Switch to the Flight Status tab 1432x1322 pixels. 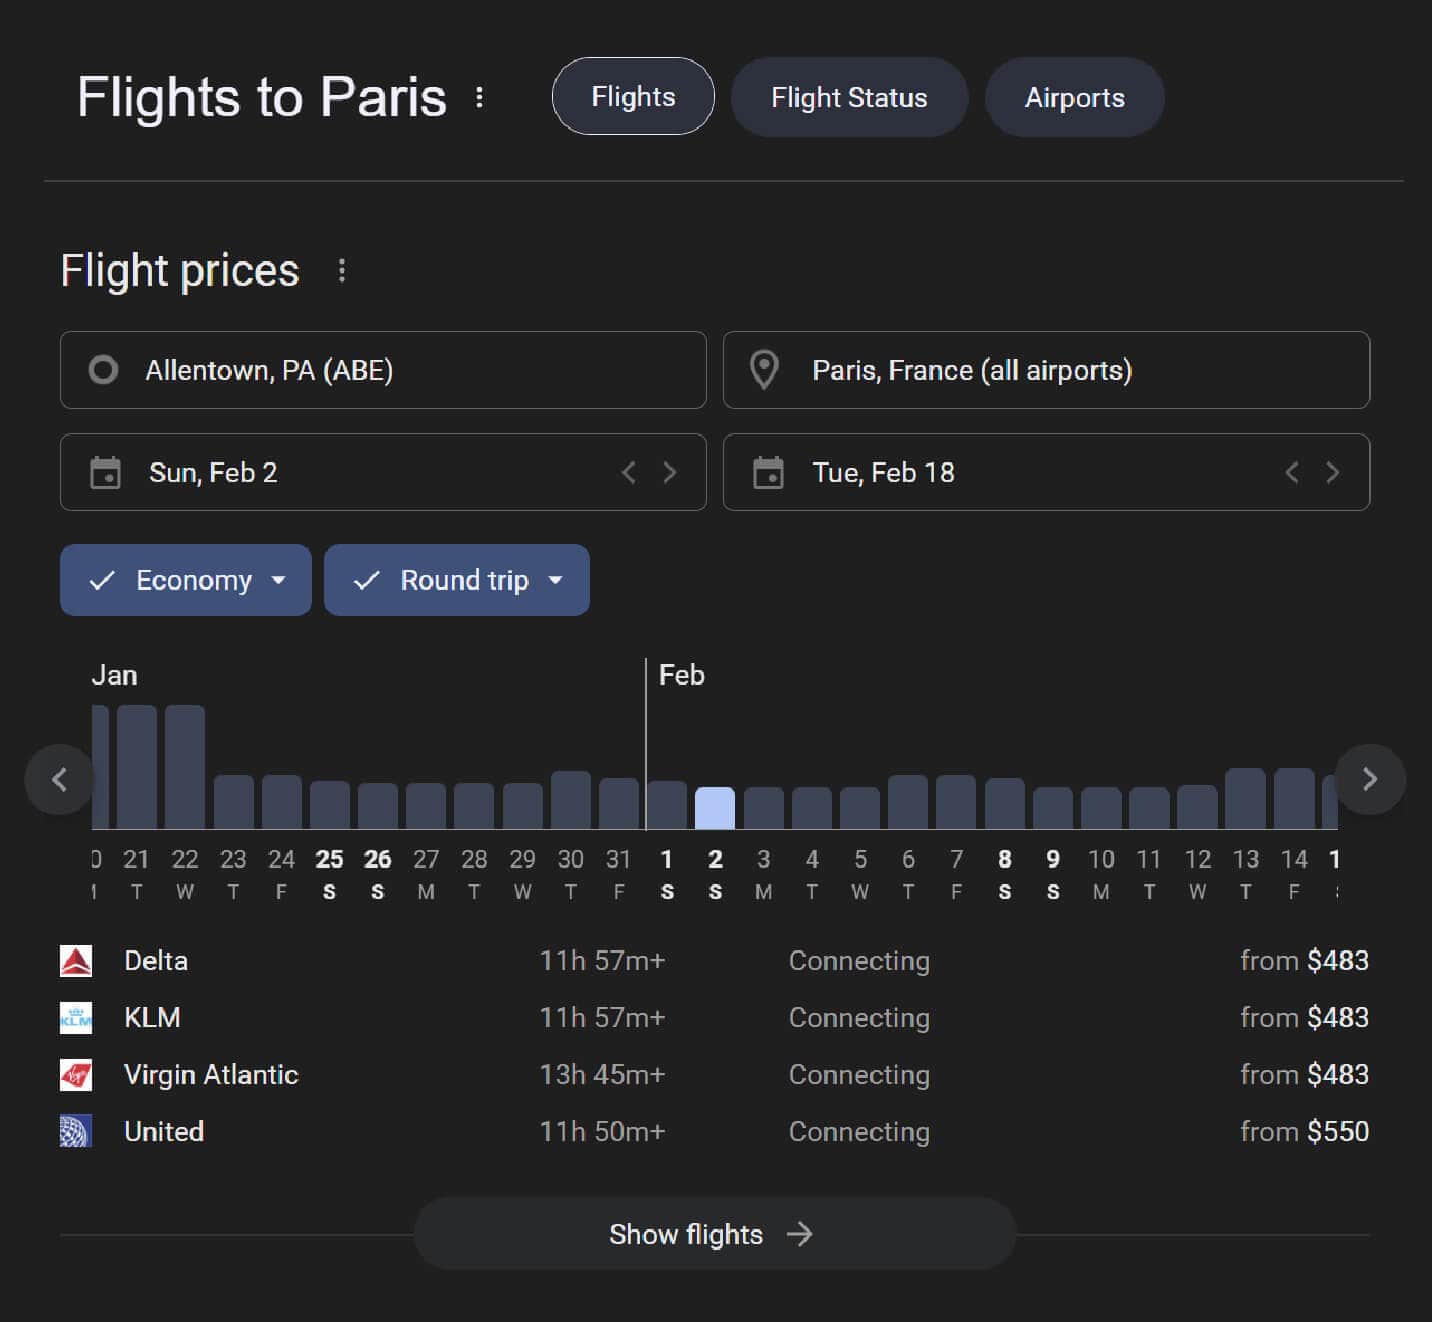point(849,97)
